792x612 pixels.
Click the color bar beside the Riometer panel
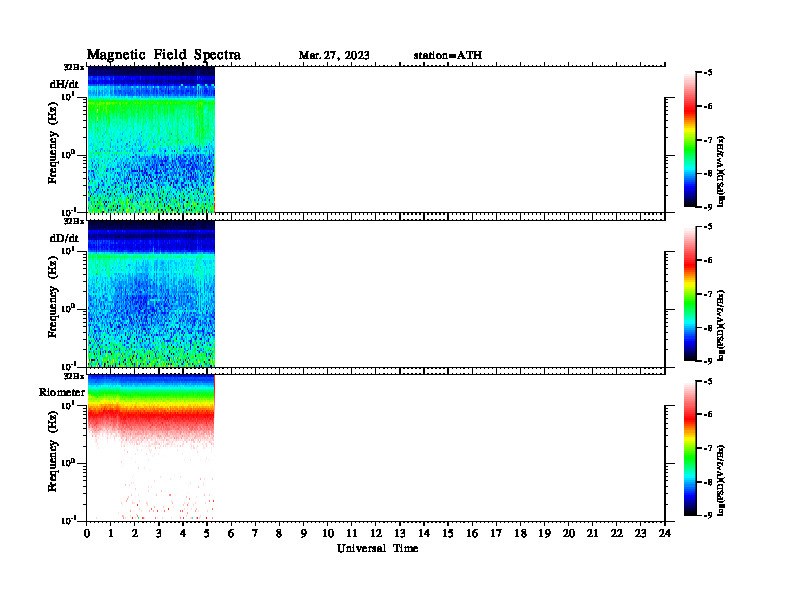pyautogui.click(x=690, y=447)
